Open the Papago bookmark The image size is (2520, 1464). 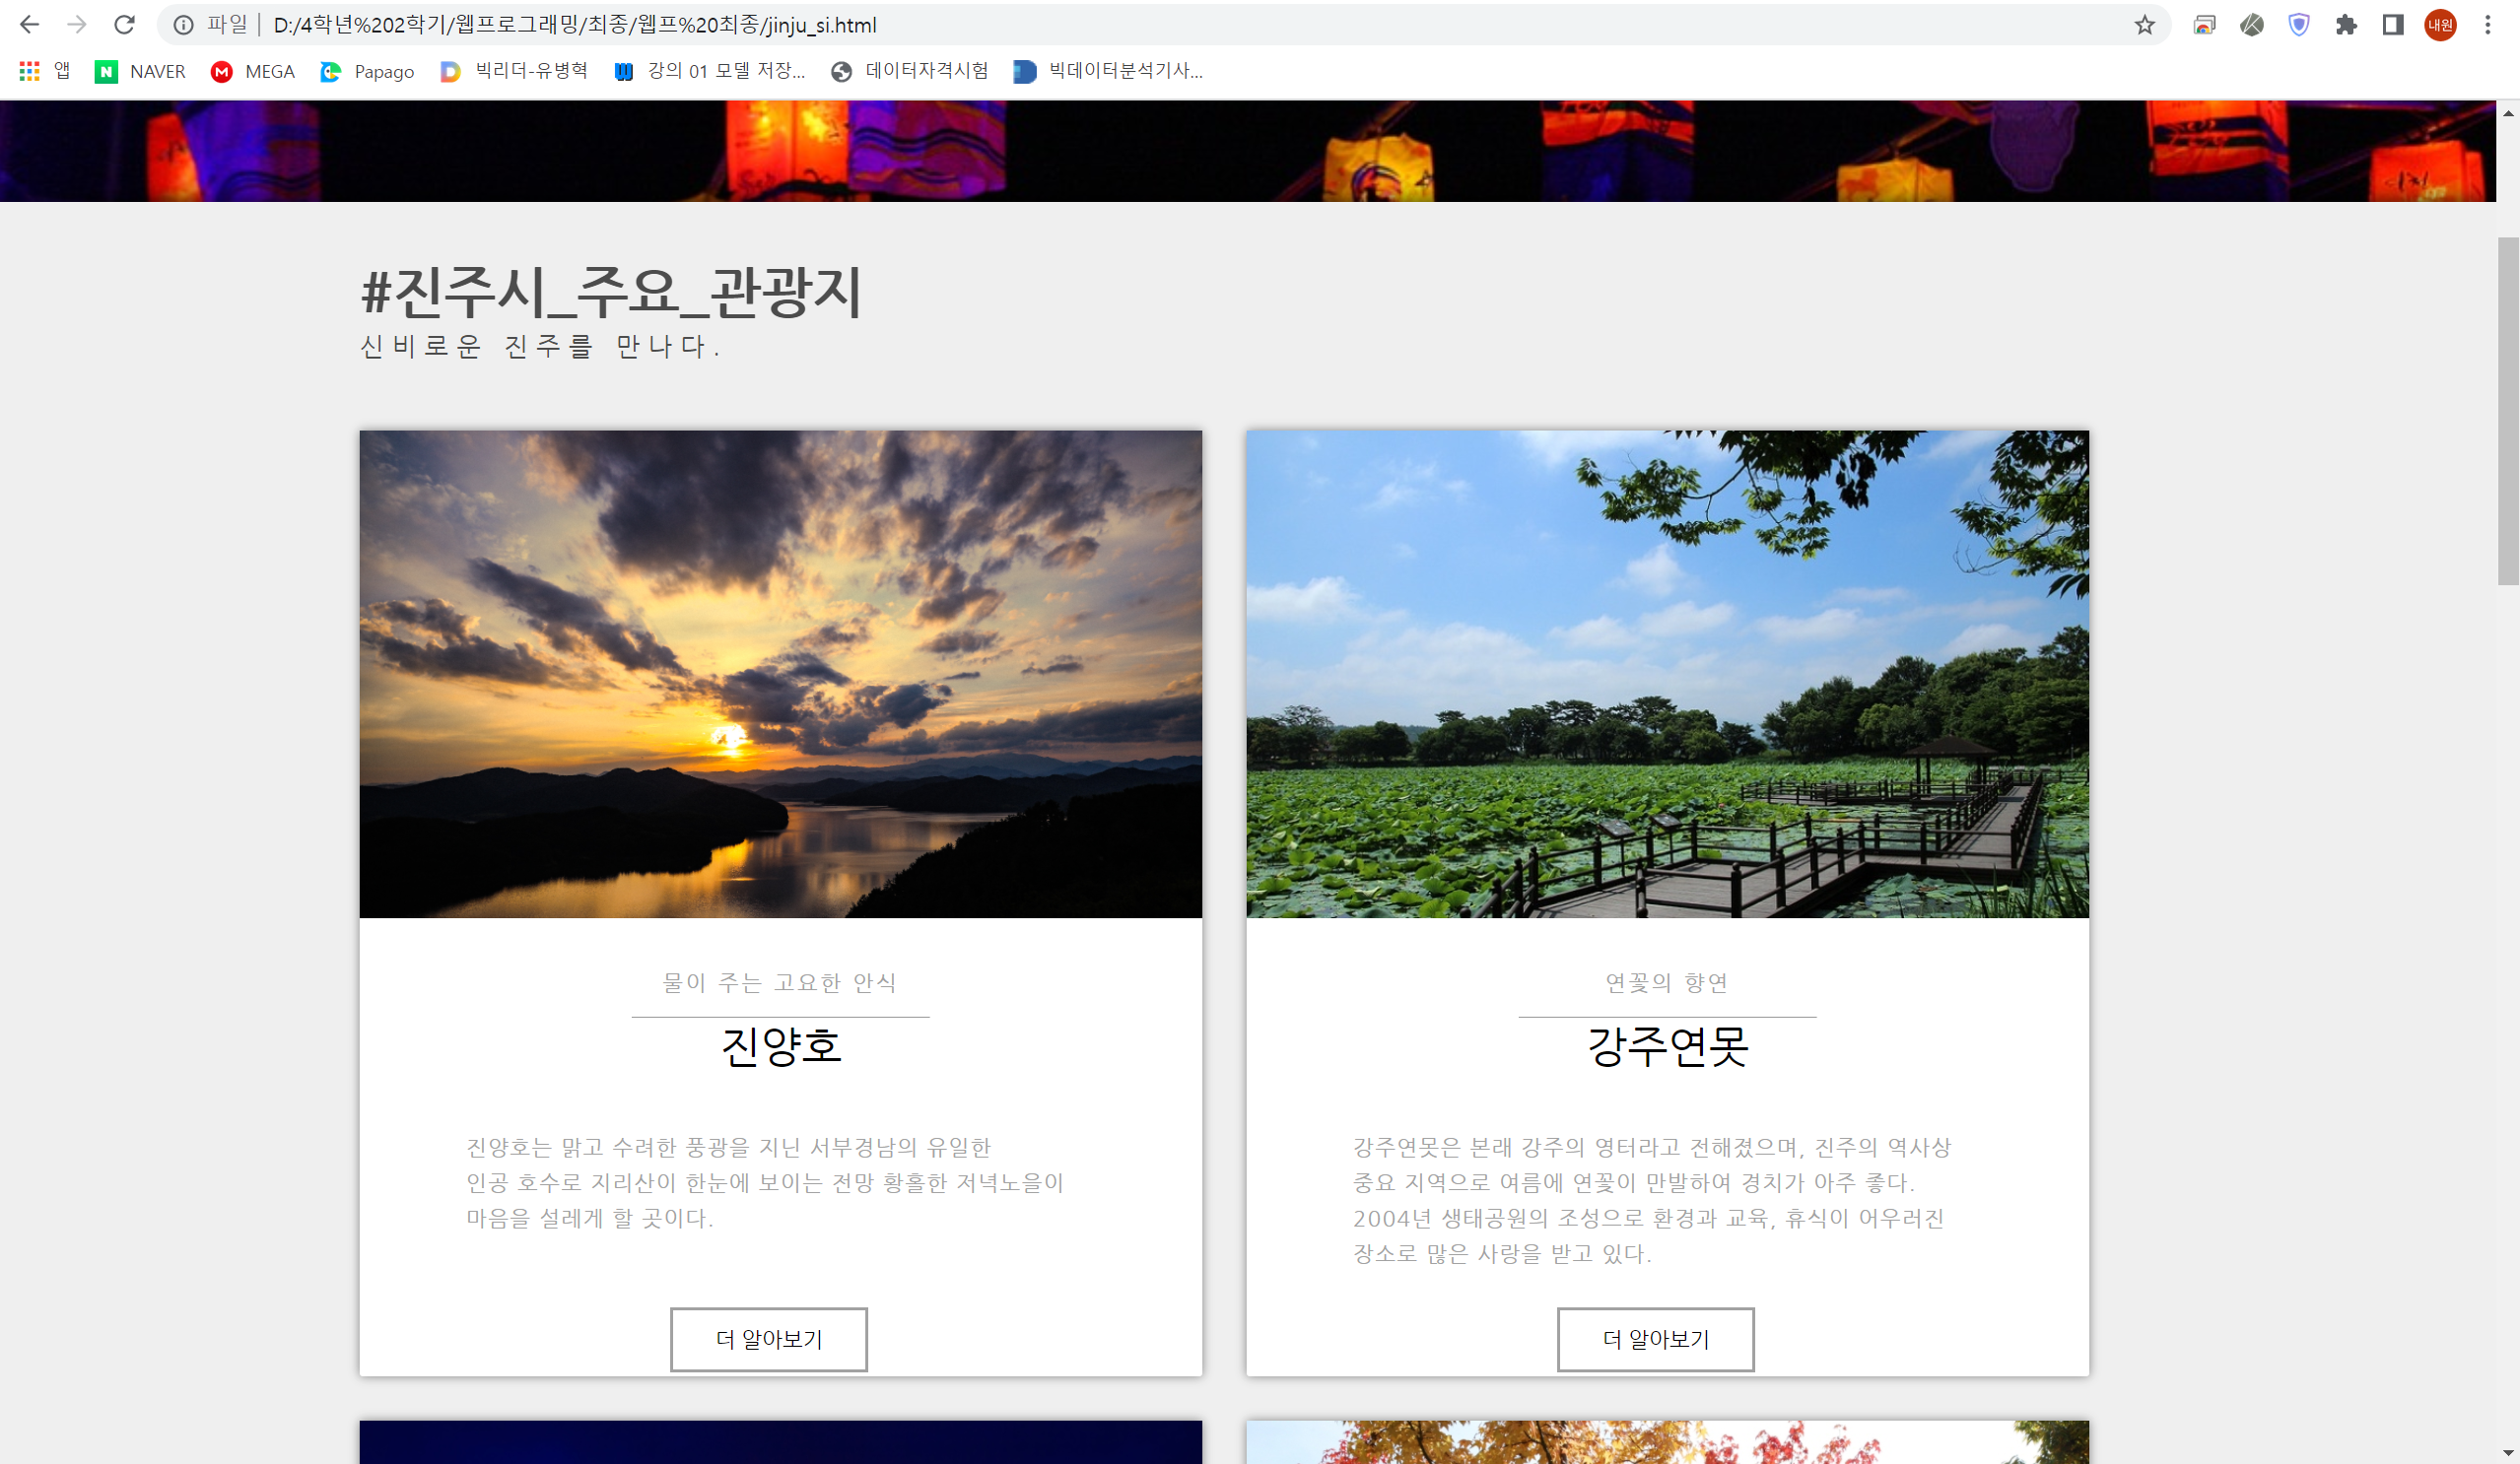coord(367,71)
